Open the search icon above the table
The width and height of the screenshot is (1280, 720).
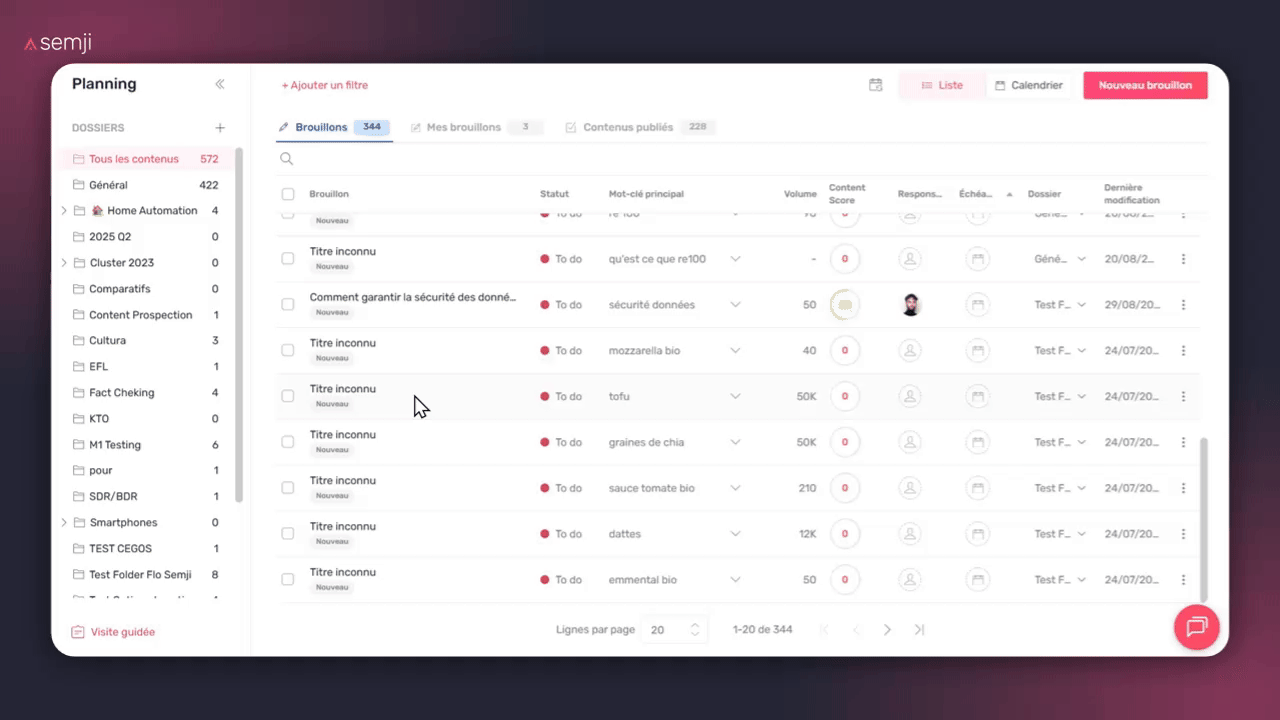[x=287, y=159]
